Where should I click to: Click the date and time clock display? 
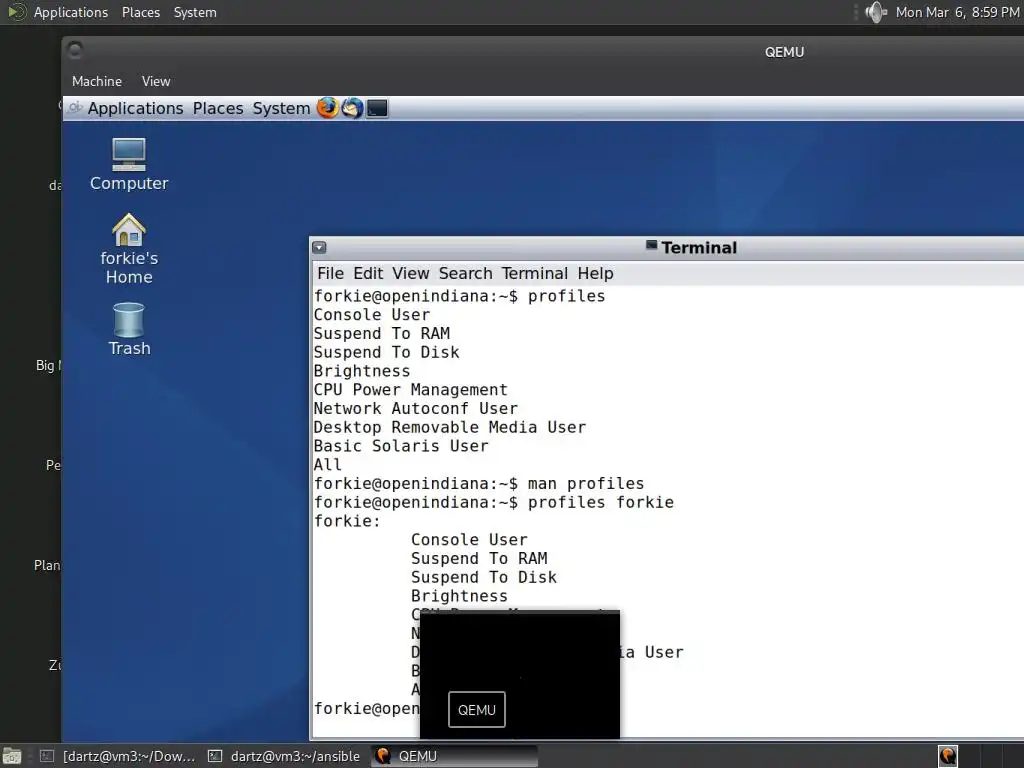click(957, 12)
